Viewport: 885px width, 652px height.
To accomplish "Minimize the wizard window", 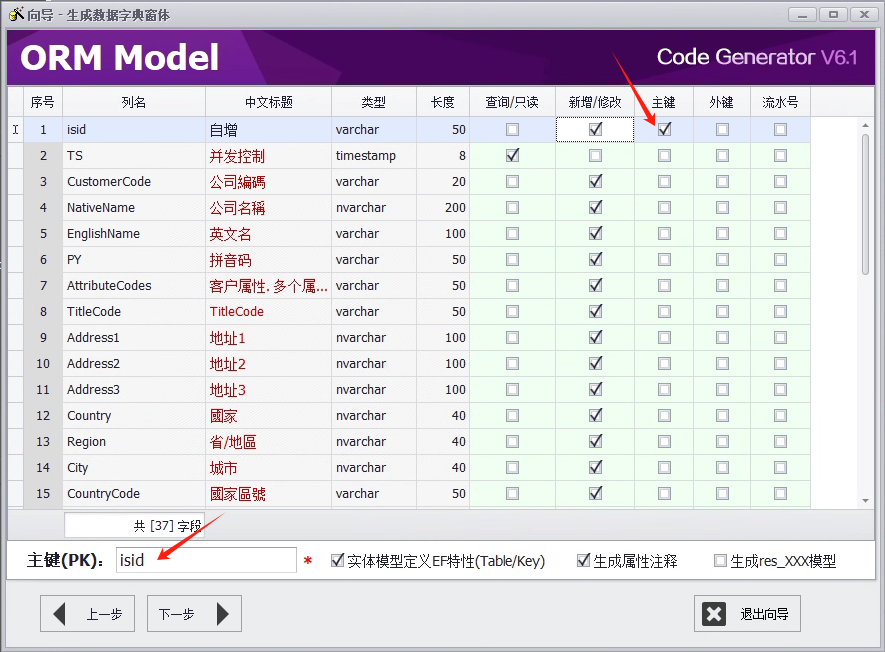I will [802, 15].
